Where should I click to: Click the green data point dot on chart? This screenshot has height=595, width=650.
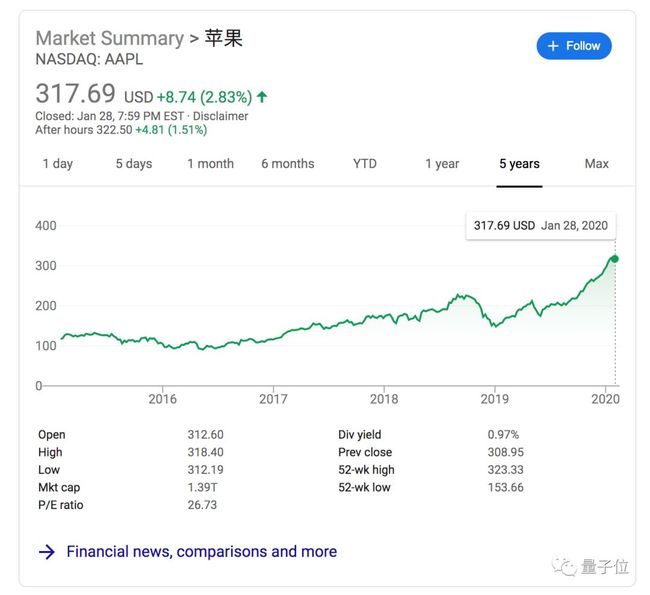point(615,259)
